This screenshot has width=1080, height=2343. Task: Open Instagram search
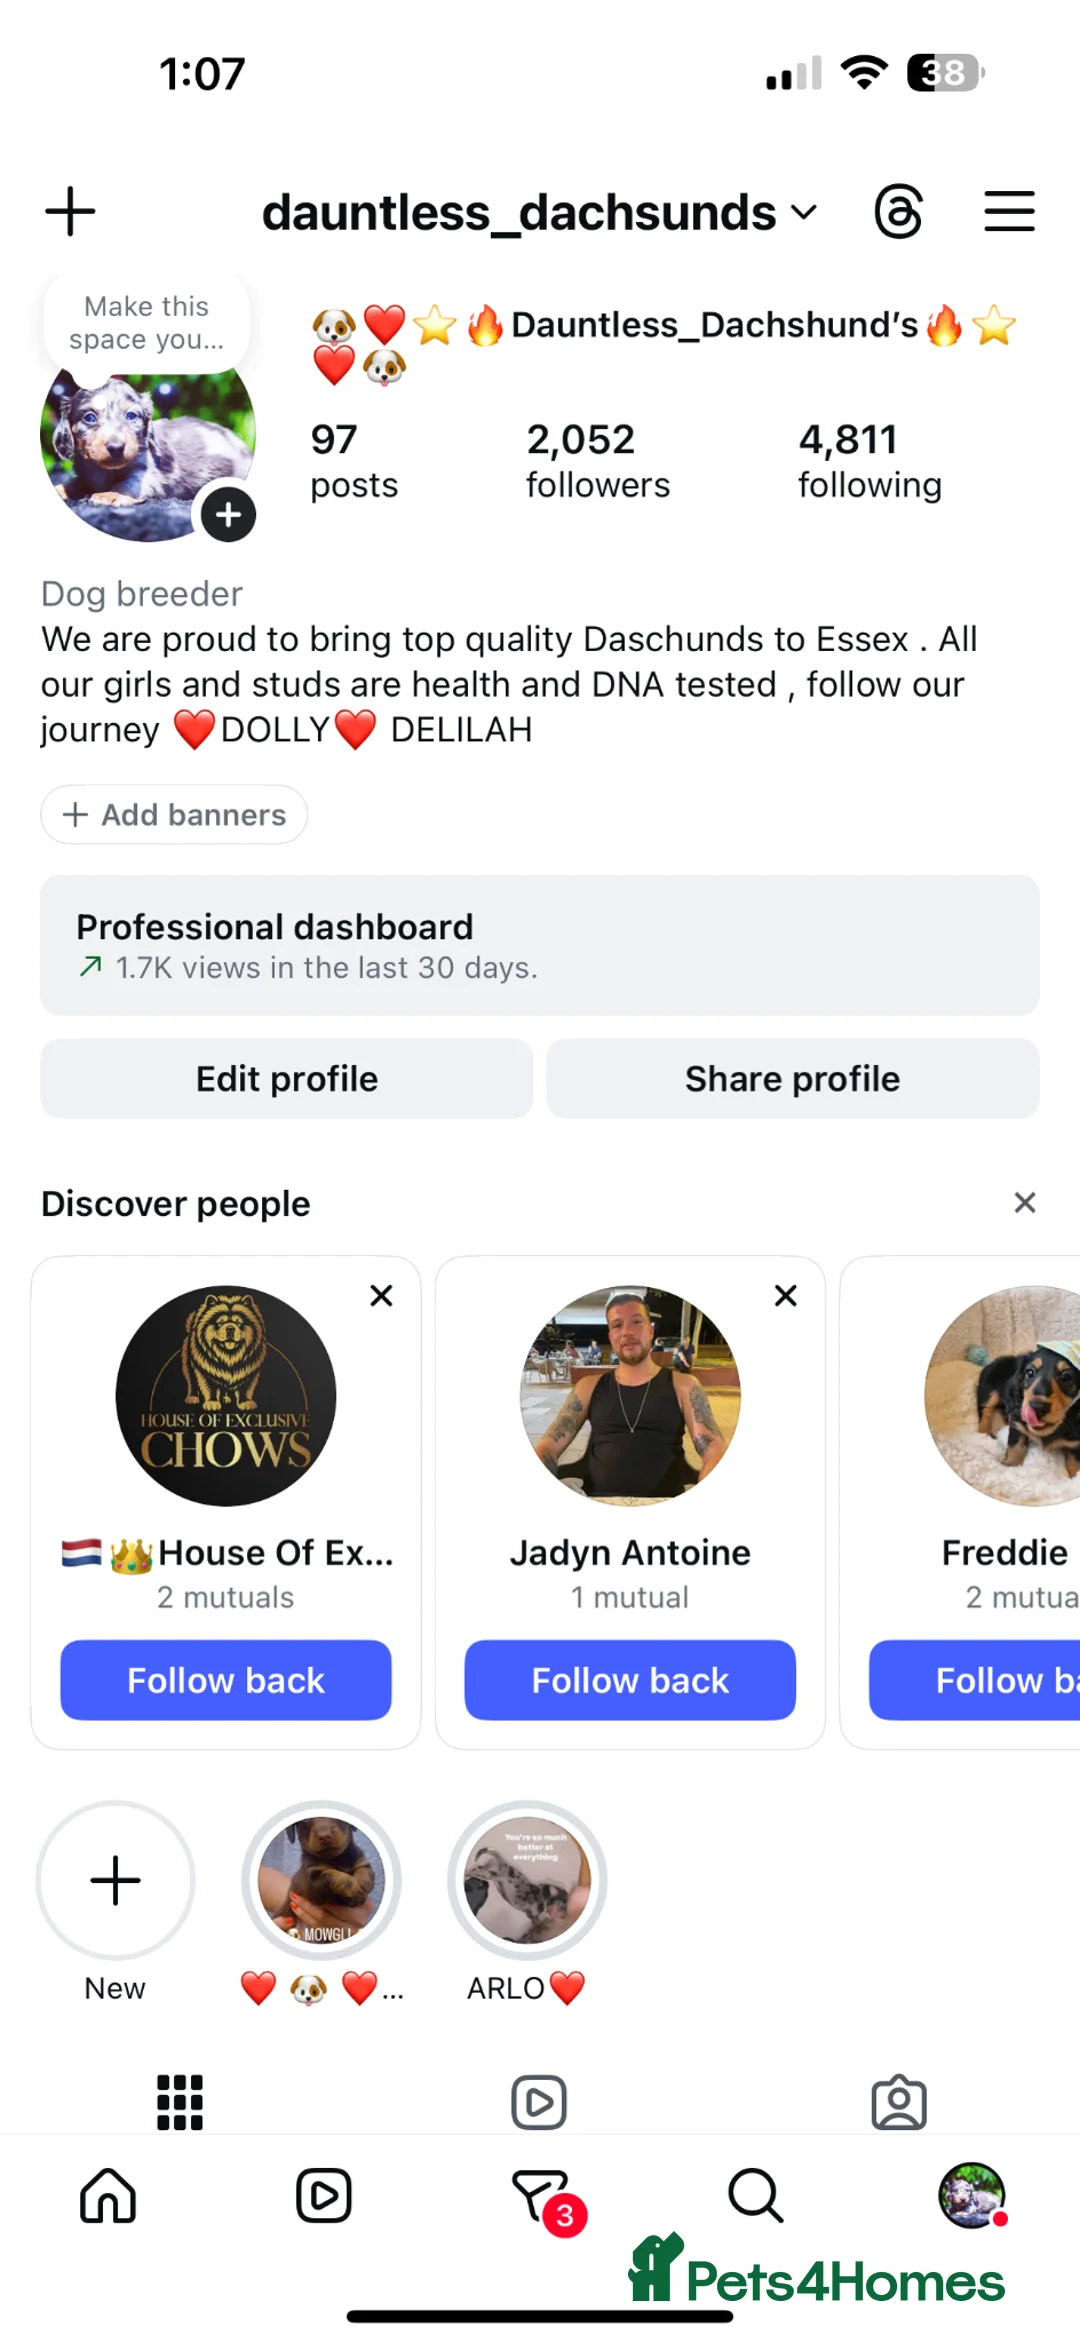click(755, 2196)
